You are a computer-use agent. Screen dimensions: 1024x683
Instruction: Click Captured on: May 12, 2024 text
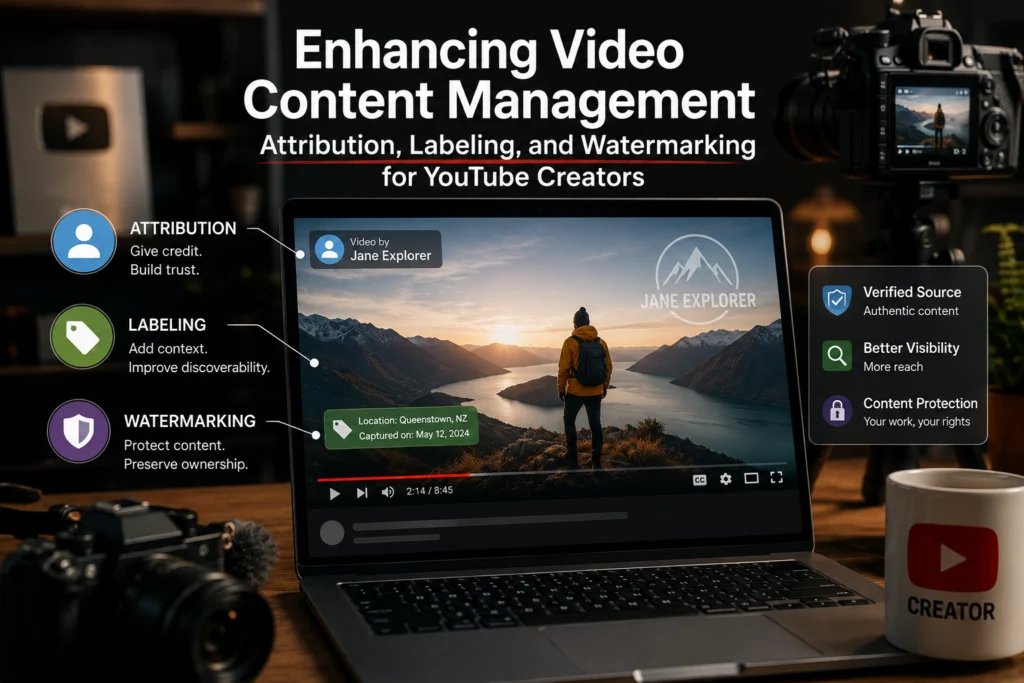413,434
